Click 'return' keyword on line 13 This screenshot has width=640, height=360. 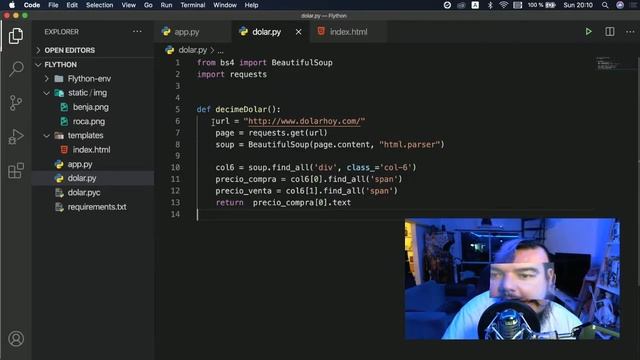[229, 202]
